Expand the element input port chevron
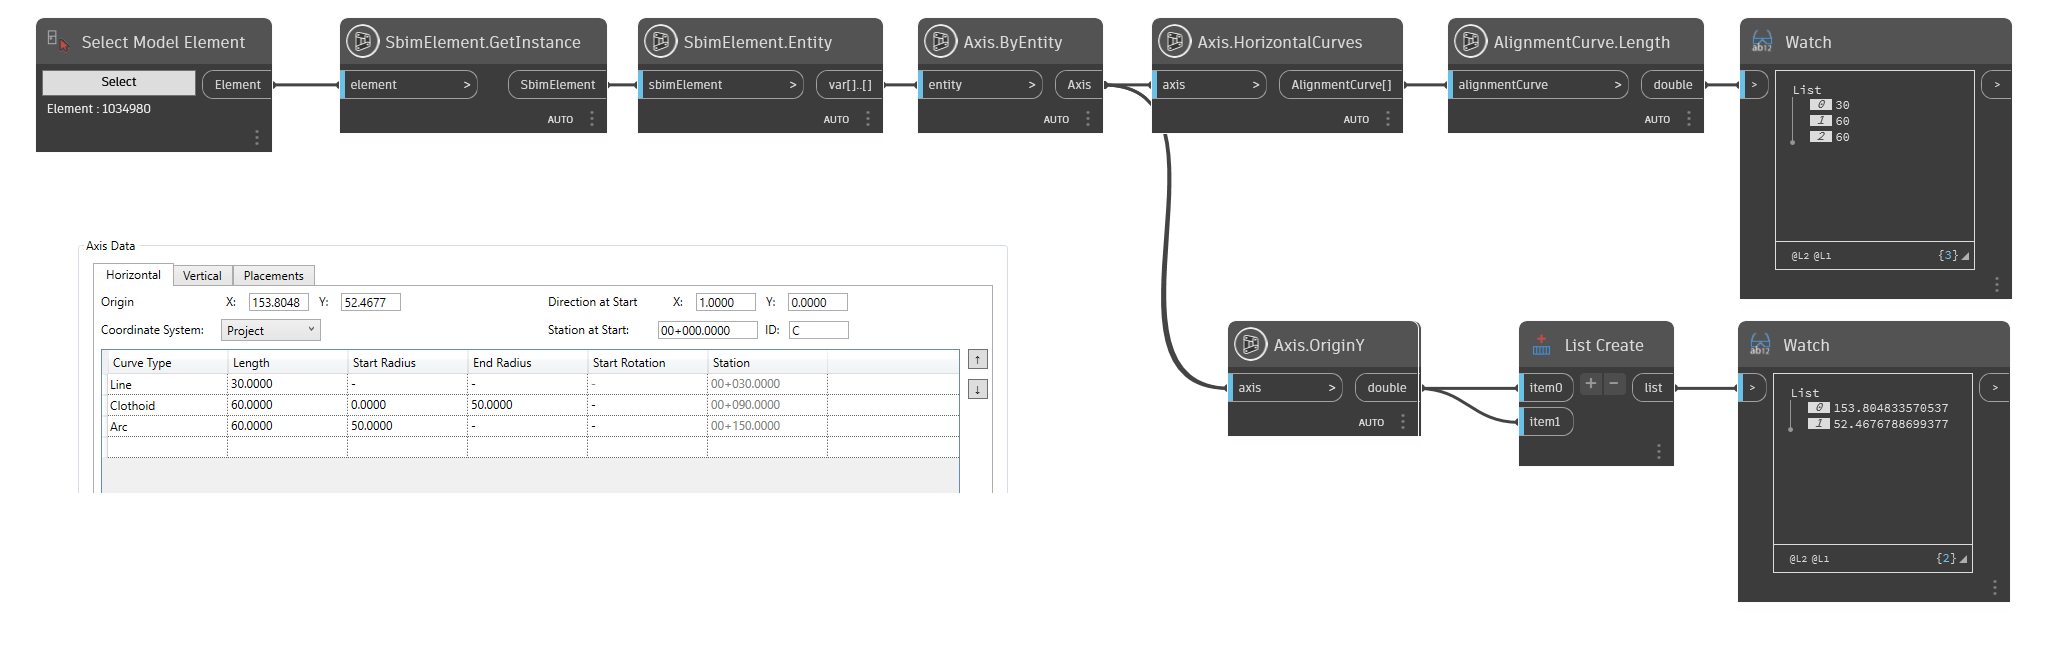The width and height of the screenshot is (2046, 650). tap(467, 85)
